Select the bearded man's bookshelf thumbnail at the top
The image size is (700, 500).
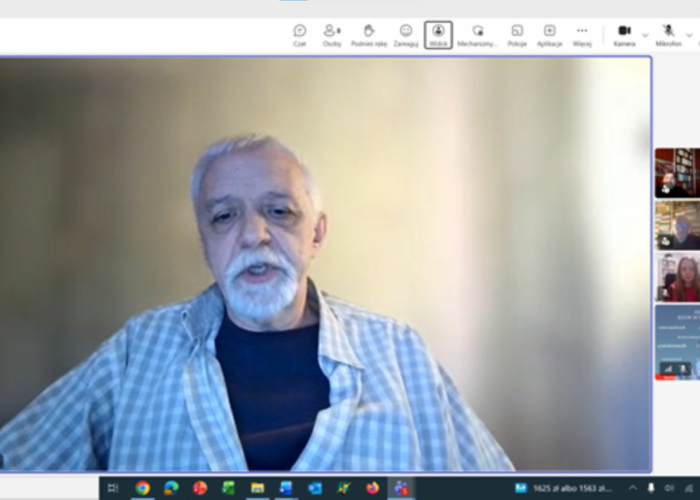(677, 173)
